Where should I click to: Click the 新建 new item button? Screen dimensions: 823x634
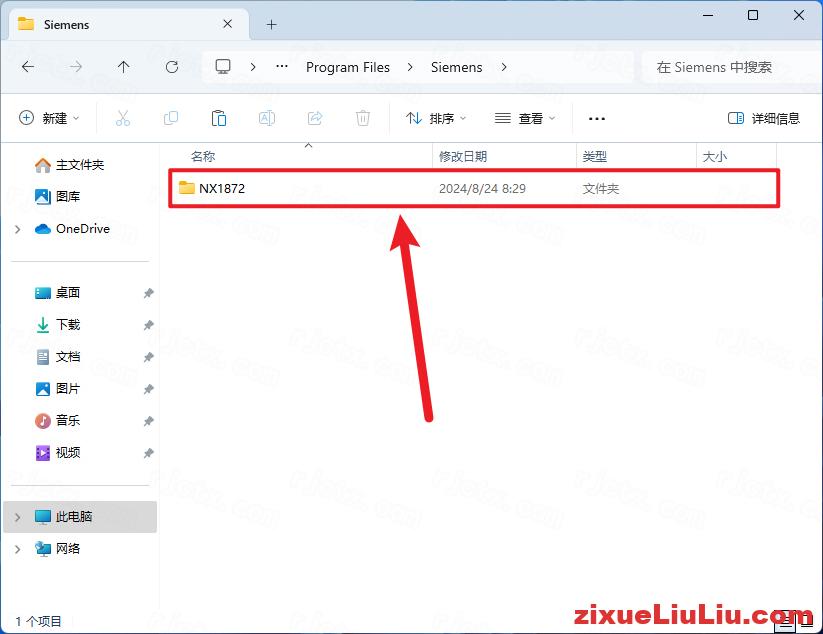point(48,118)
